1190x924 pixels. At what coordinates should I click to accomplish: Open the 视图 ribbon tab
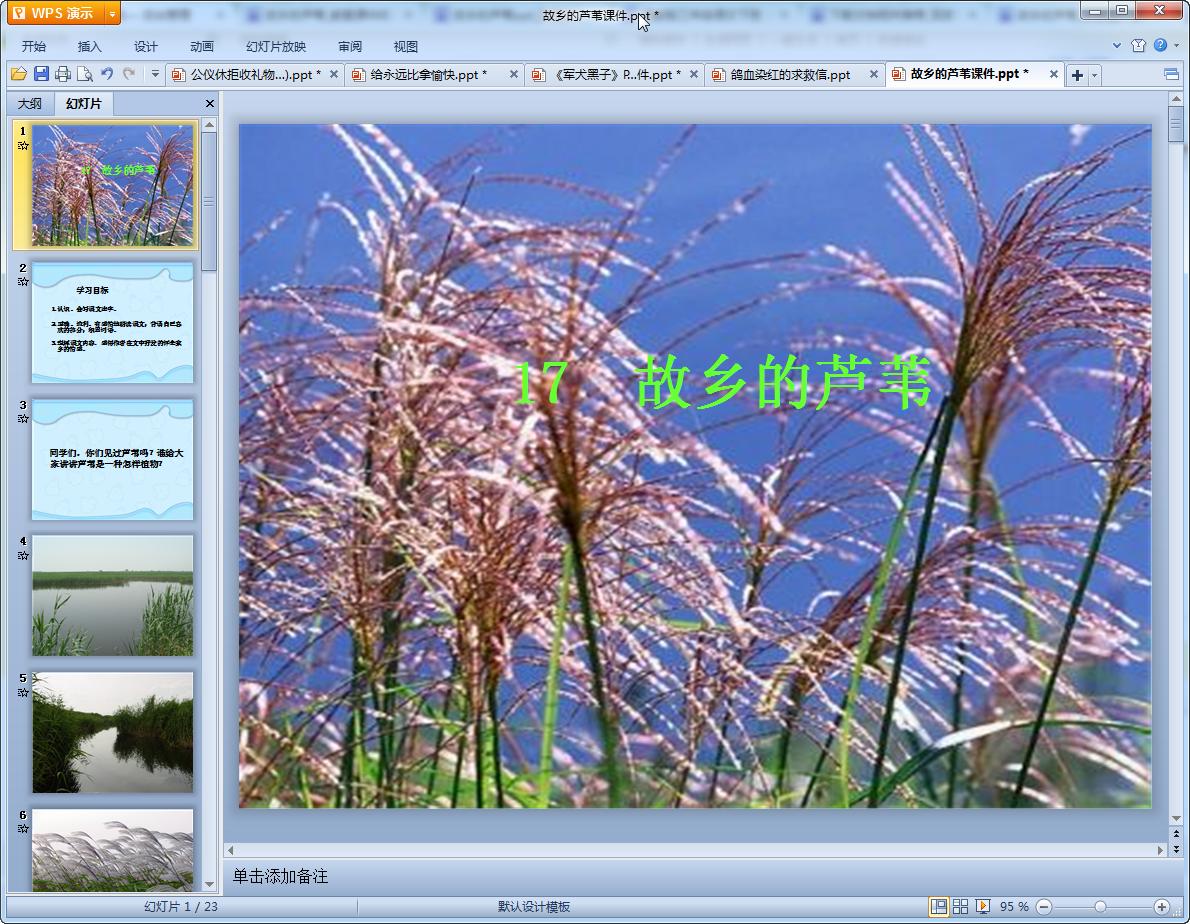tap(406, 46)
